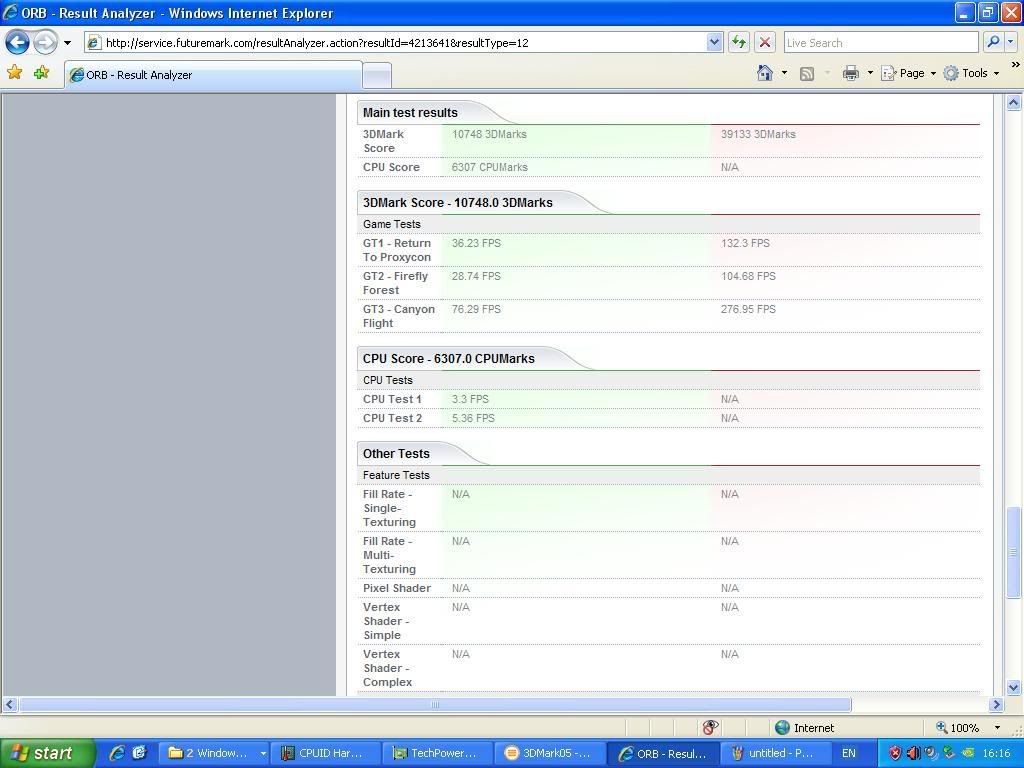1024x768 pixels.
Task: Click the privacy report eye icon
Action: [x=710, y=727]
